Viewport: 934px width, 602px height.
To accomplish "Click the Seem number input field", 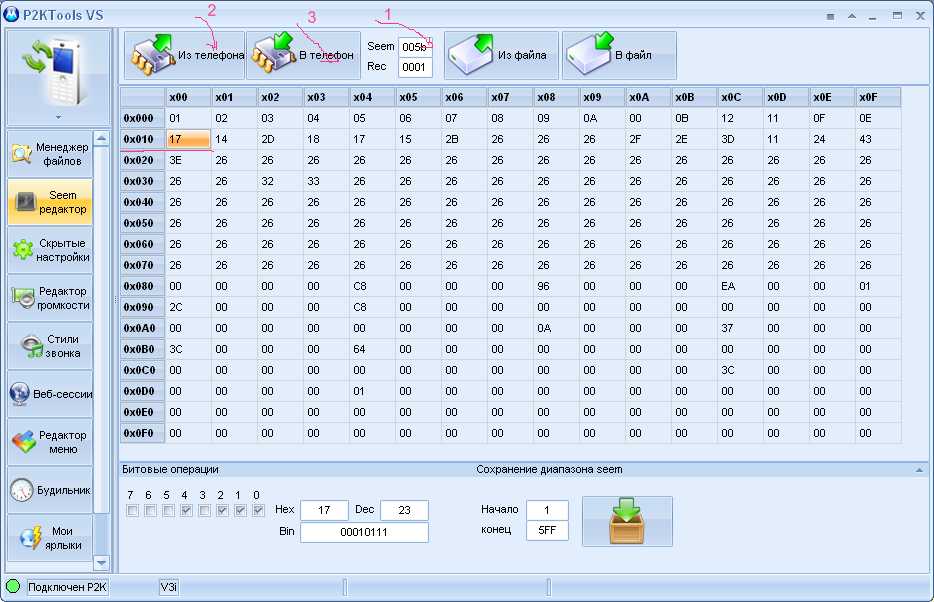I will coord(415,46).
